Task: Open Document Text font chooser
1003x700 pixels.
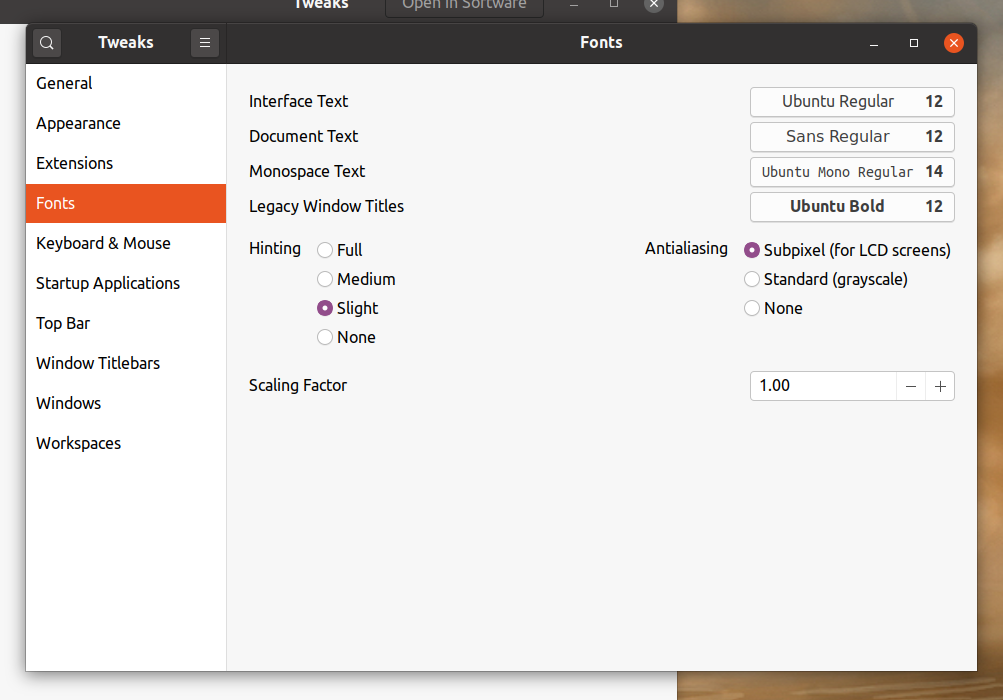Action: 852,137
